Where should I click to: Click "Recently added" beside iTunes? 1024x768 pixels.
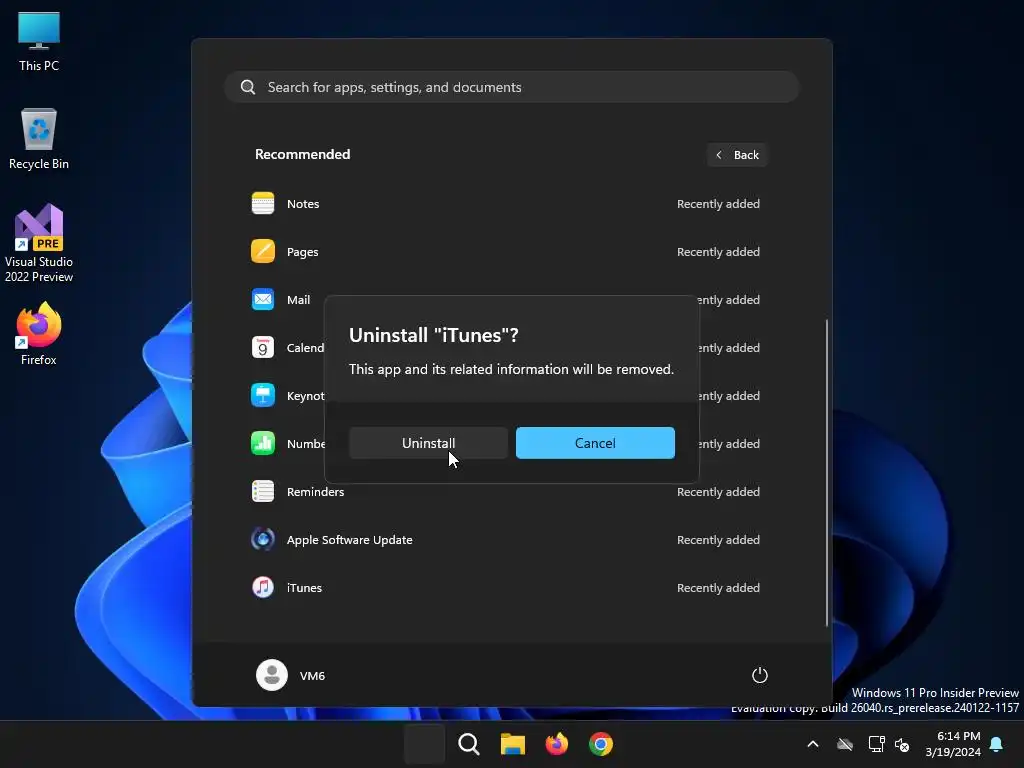[x=718, y=588]
